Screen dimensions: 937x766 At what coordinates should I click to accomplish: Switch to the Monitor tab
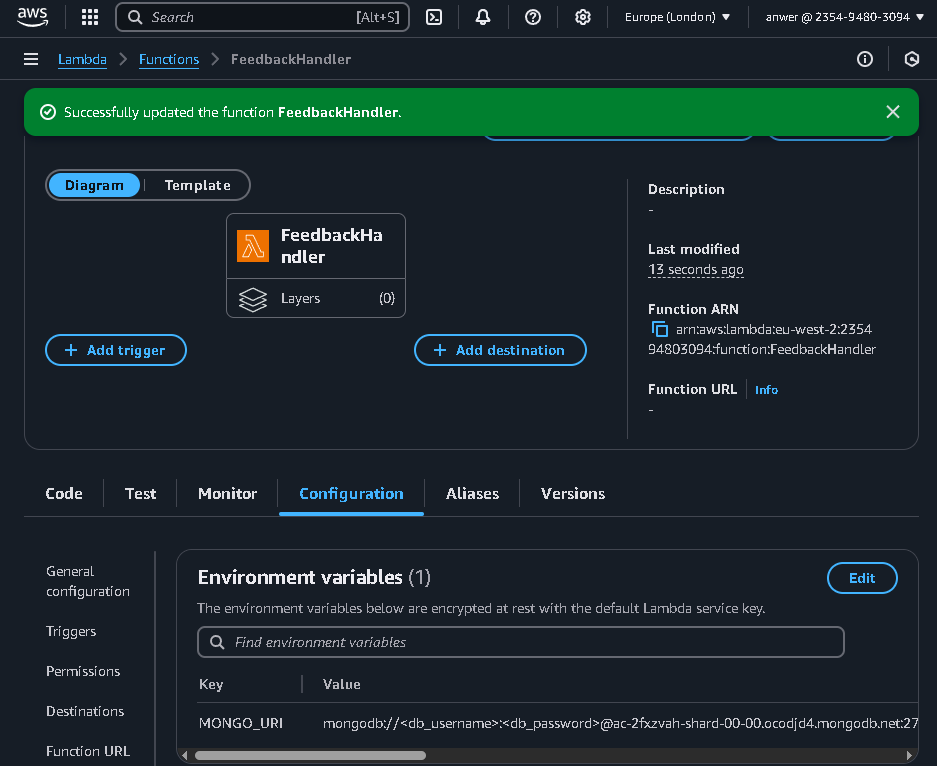point(228,494)
